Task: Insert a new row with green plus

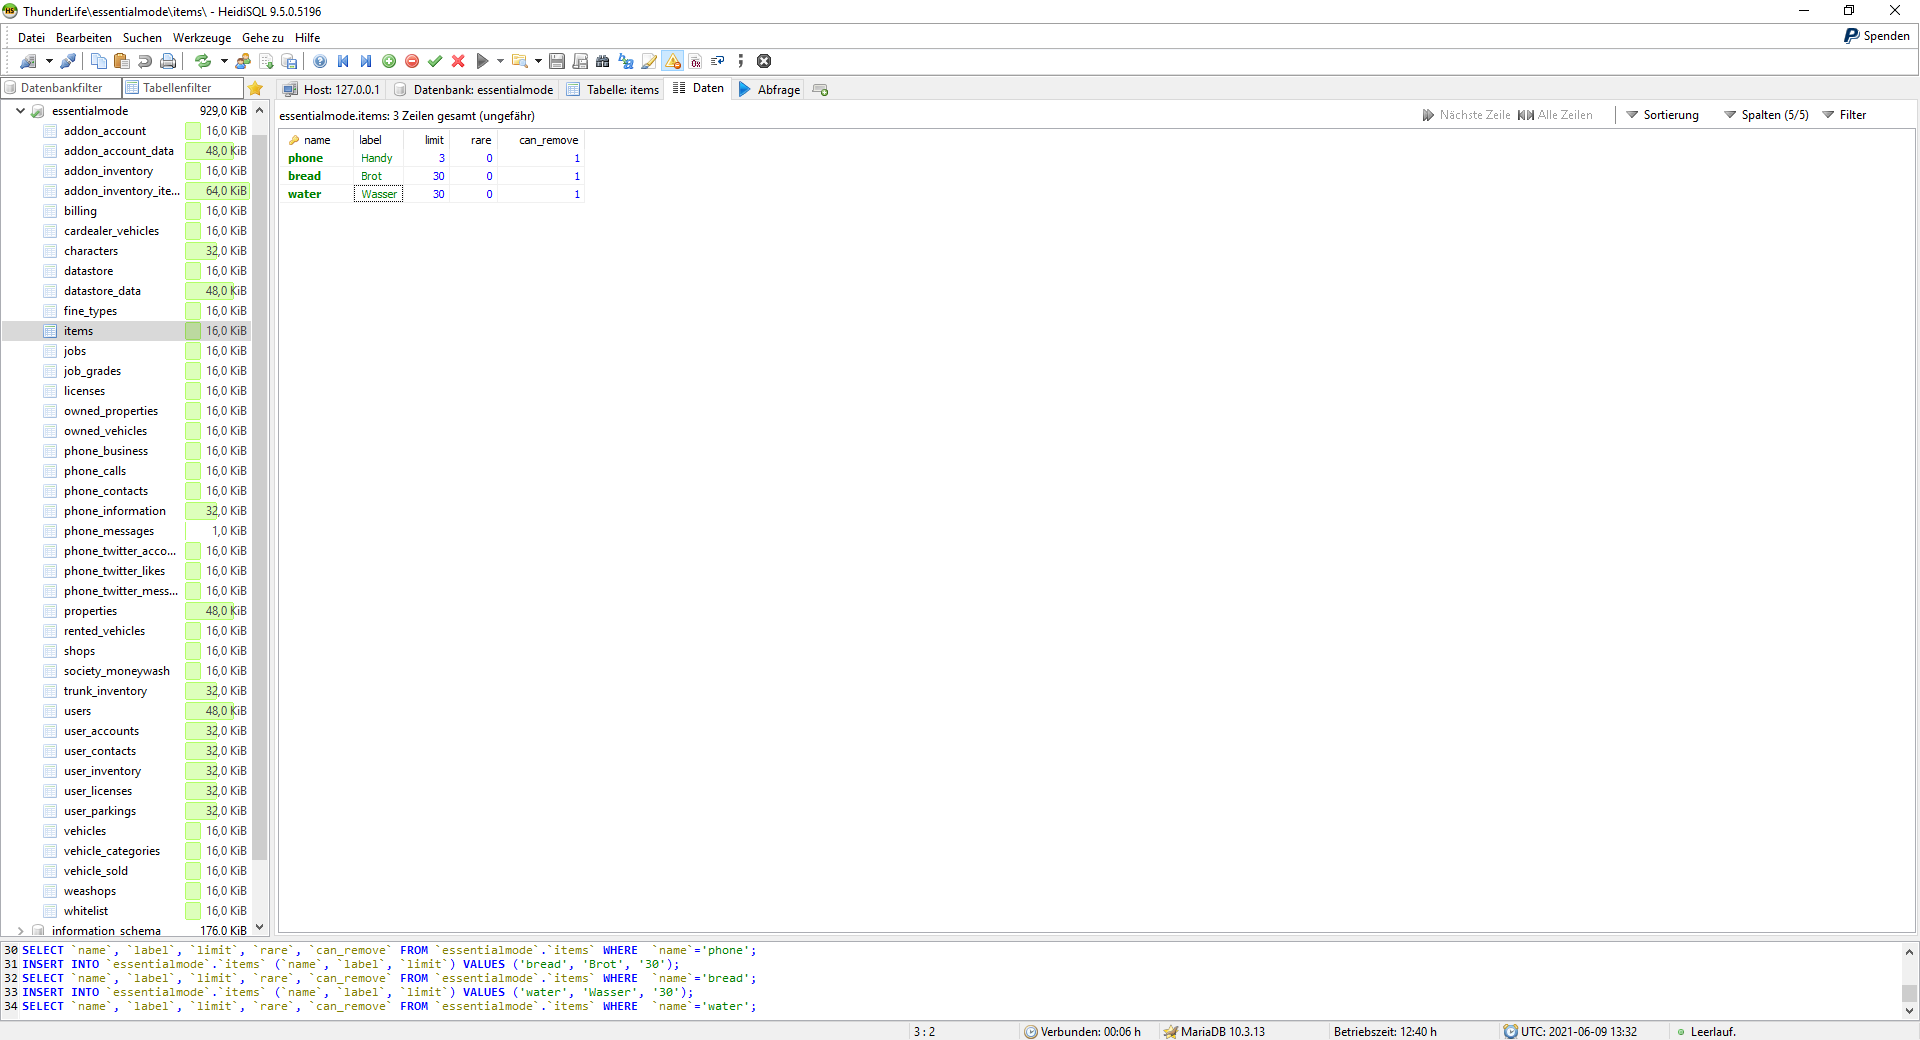Action: coord(389,62)
